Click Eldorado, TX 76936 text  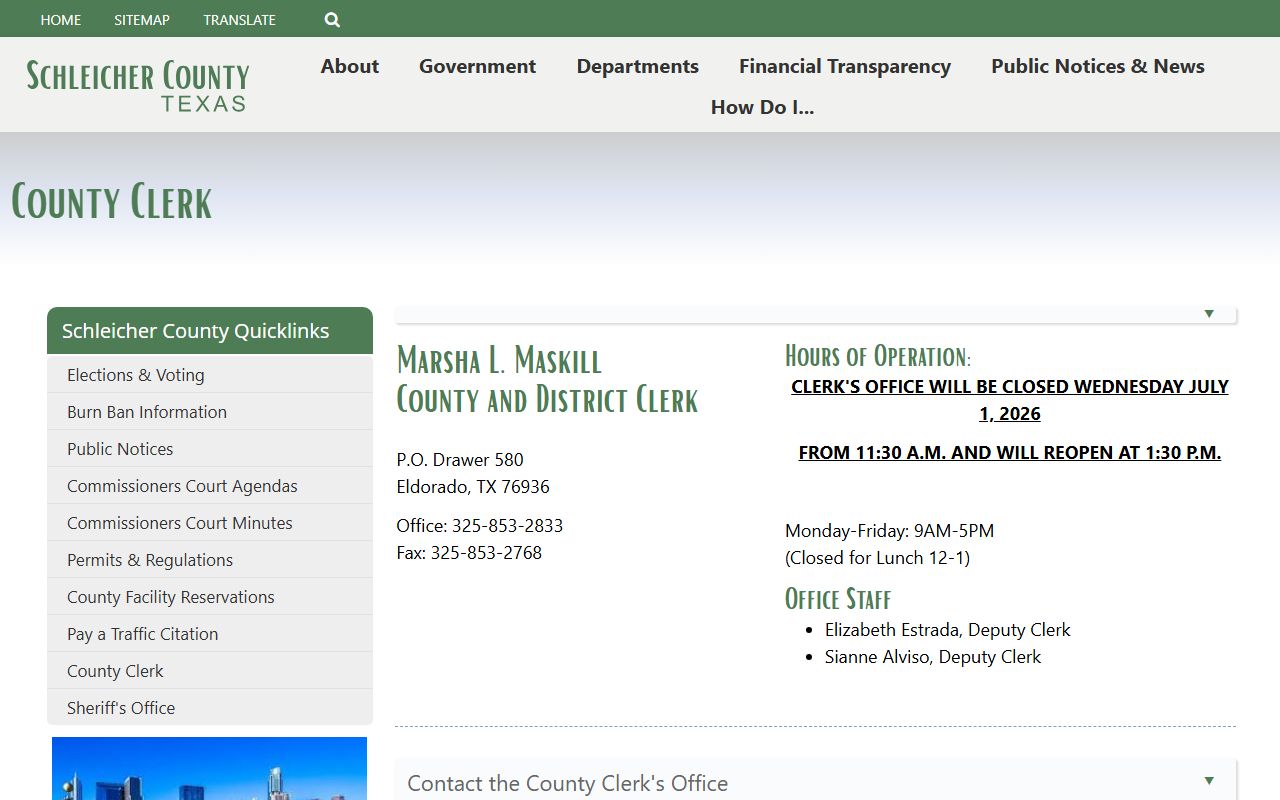tap(473, 487)
